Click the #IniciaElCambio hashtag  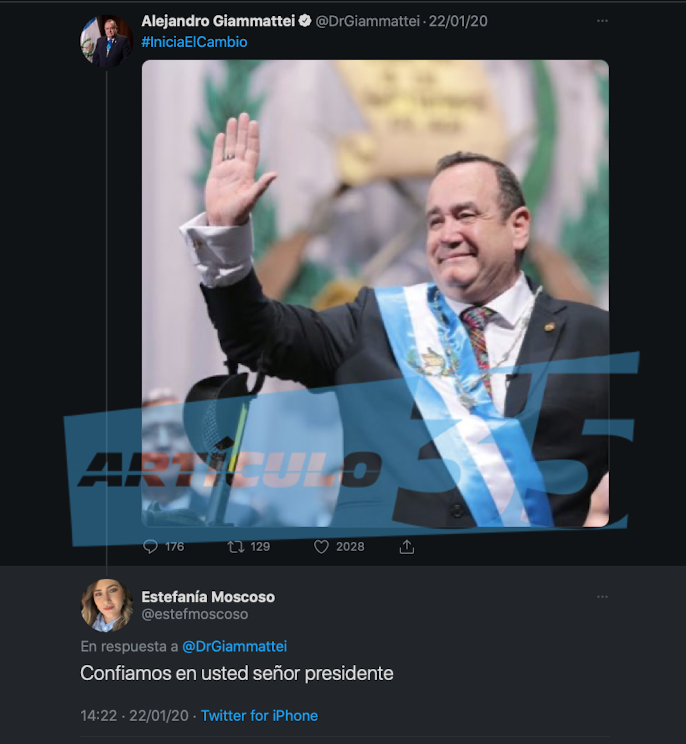tap(195, 42)
